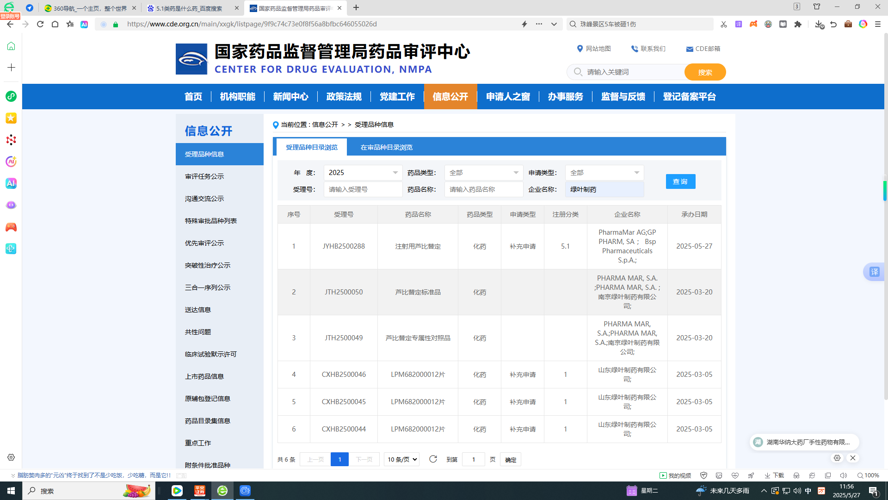Click the 药品名称 input field
888x500 pixels.
(483, 190)
